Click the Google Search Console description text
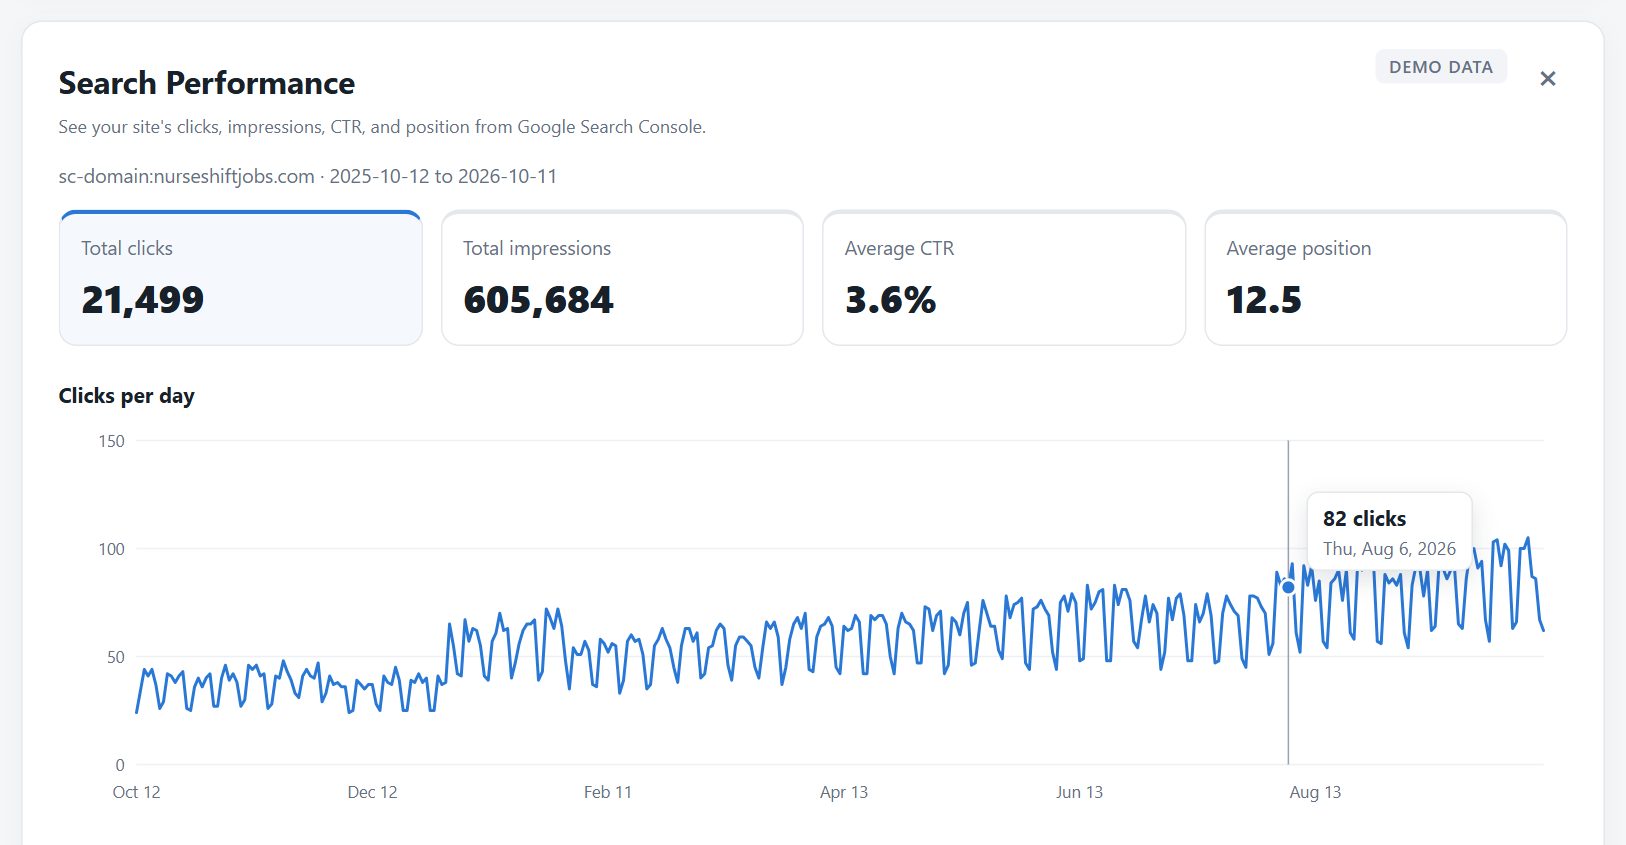 coord(382,127)
